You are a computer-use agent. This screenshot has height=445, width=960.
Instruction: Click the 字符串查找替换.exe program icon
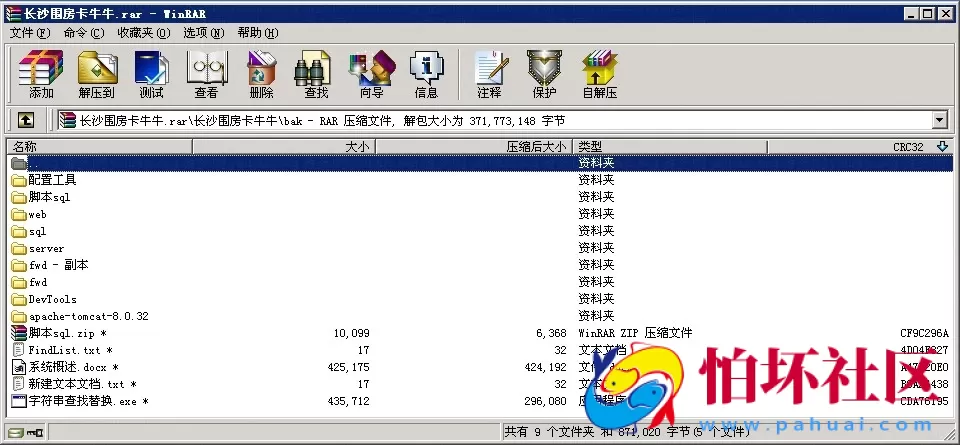pos(19,402)
